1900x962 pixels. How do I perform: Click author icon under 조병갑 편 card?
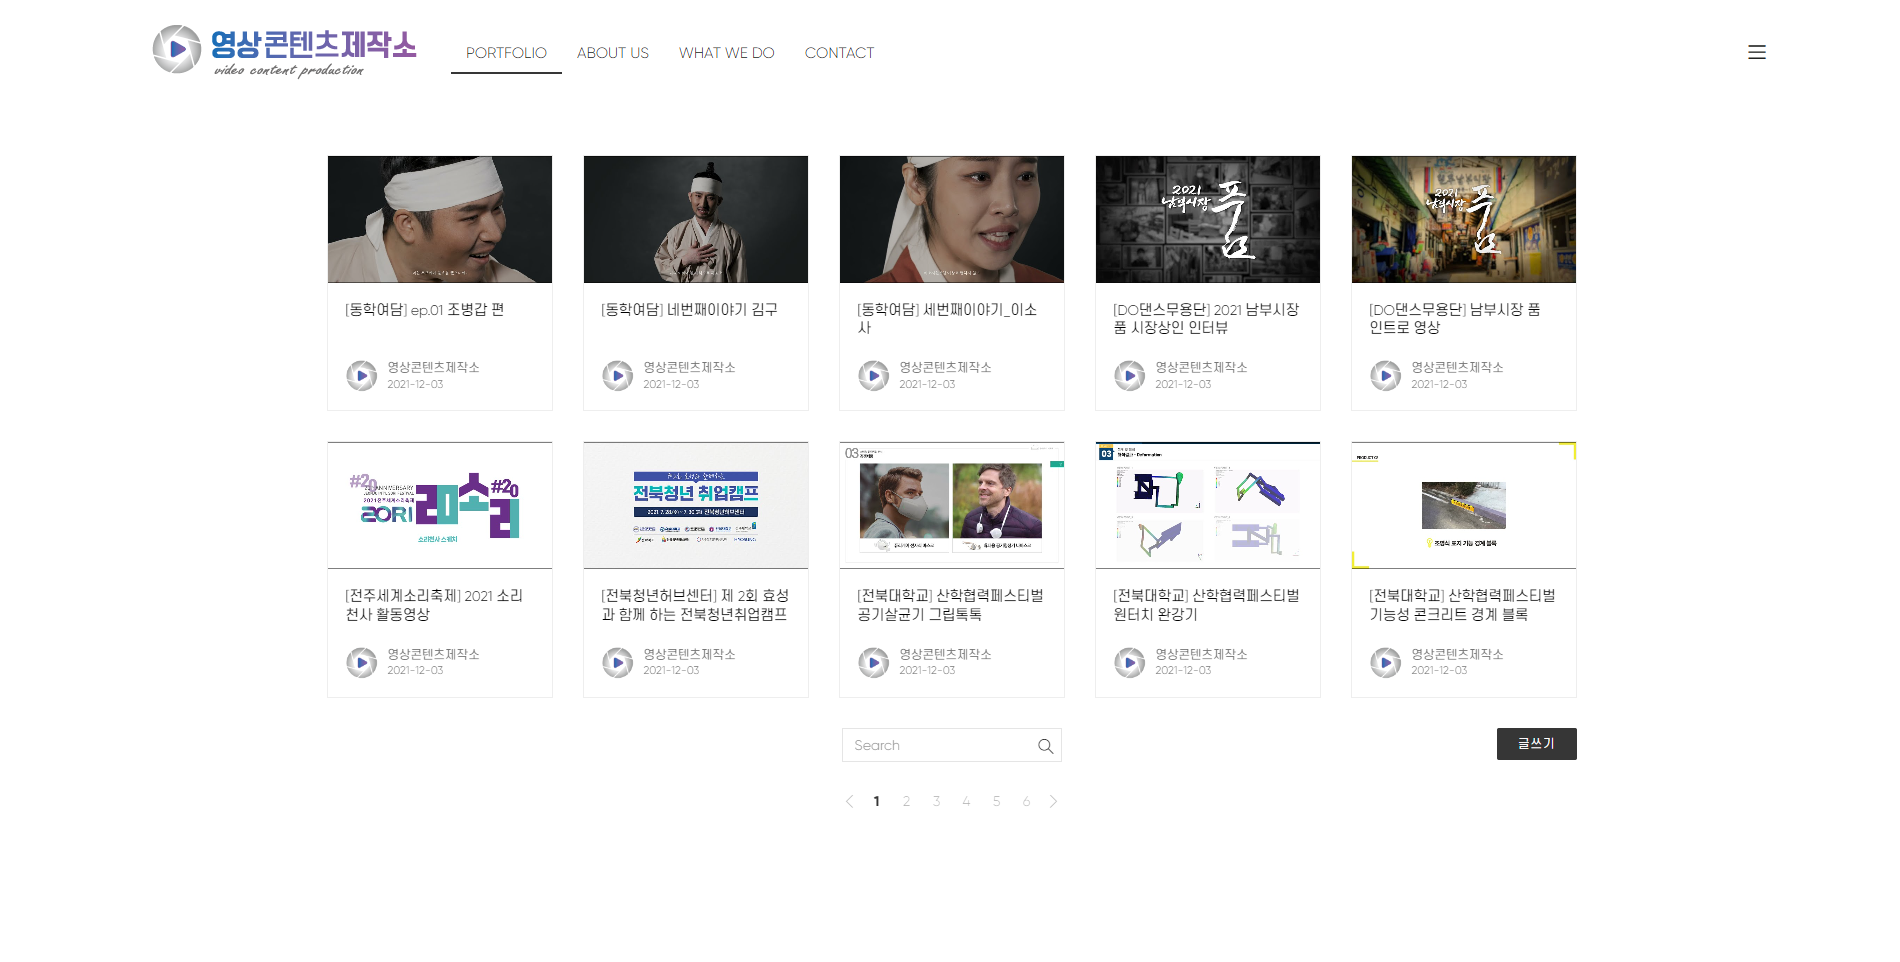point(362,376)
